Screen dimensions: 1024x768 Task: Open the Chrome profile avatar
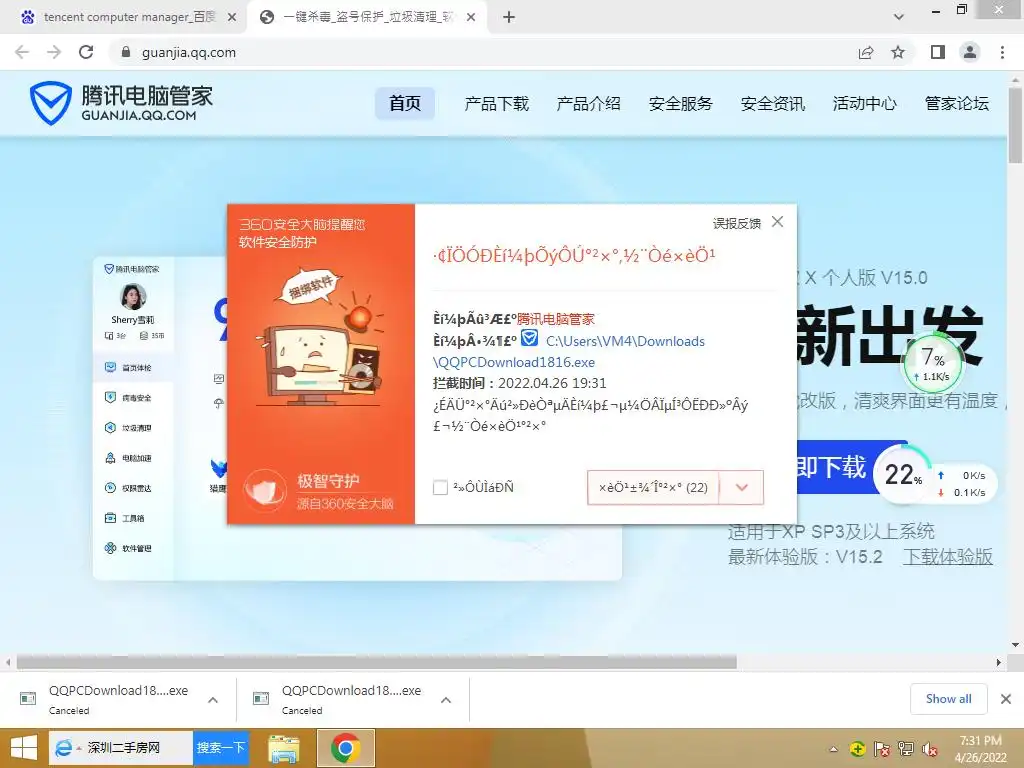pyautogui.click(x=970, y=52)
